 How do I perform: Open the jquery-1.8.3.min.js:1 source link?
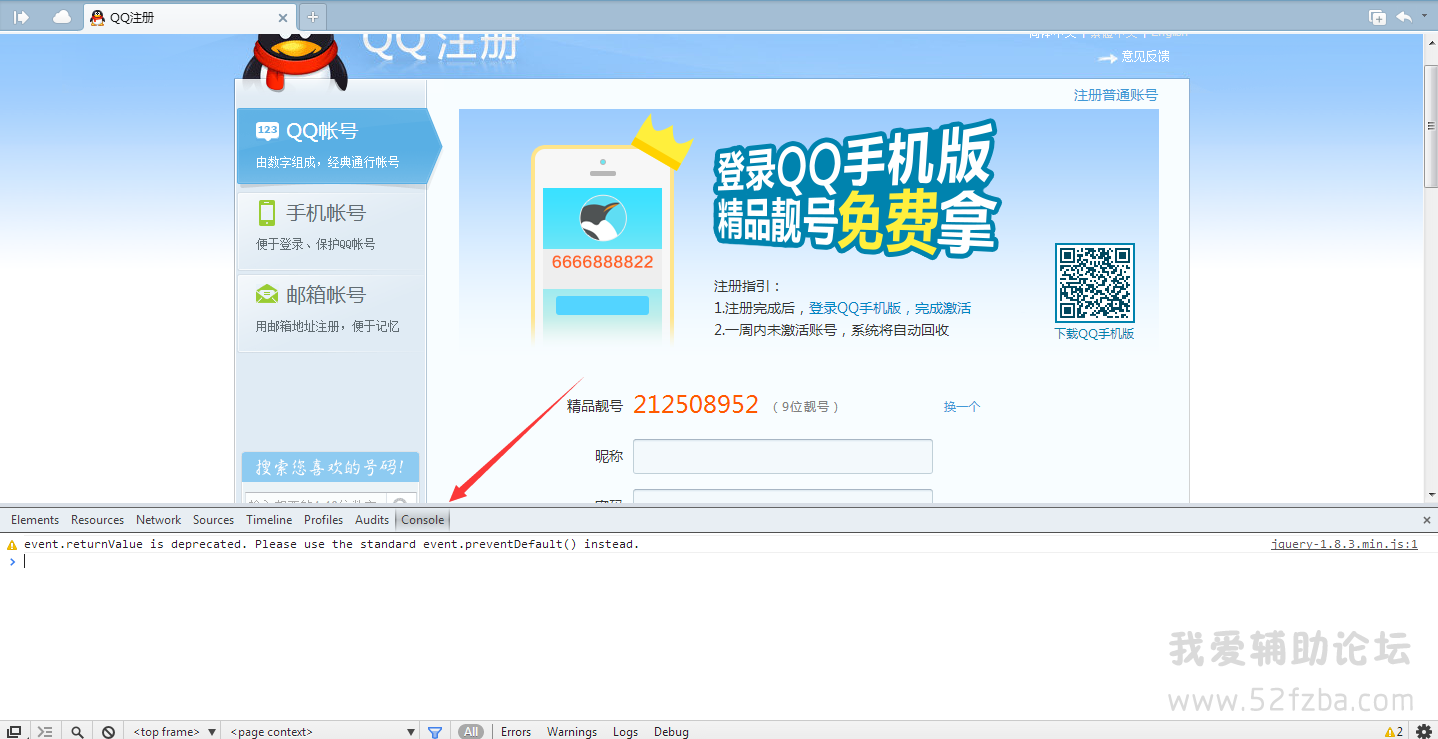coord(1344,544)
